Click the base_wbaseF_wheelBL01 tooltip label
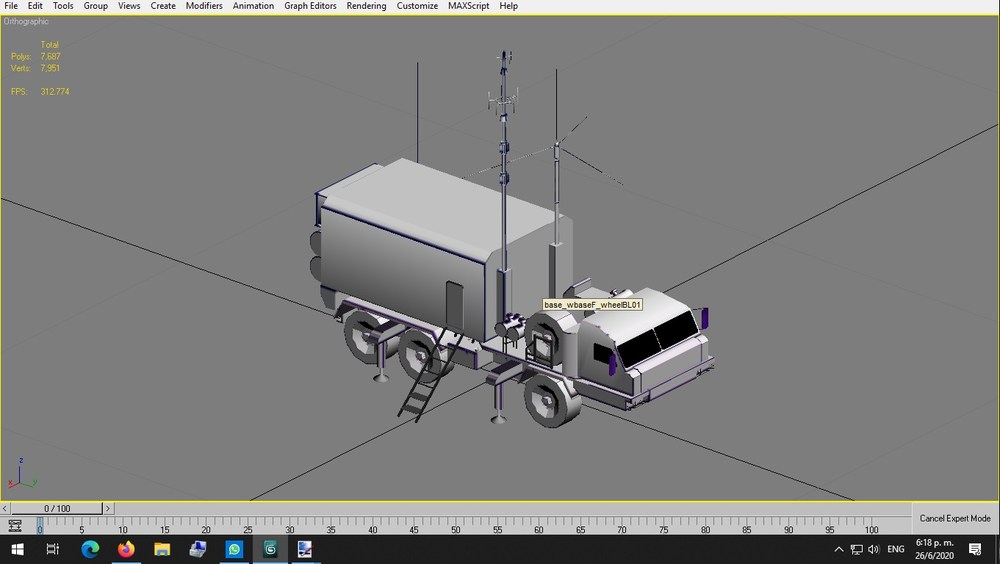 click(x=592, y=305)
